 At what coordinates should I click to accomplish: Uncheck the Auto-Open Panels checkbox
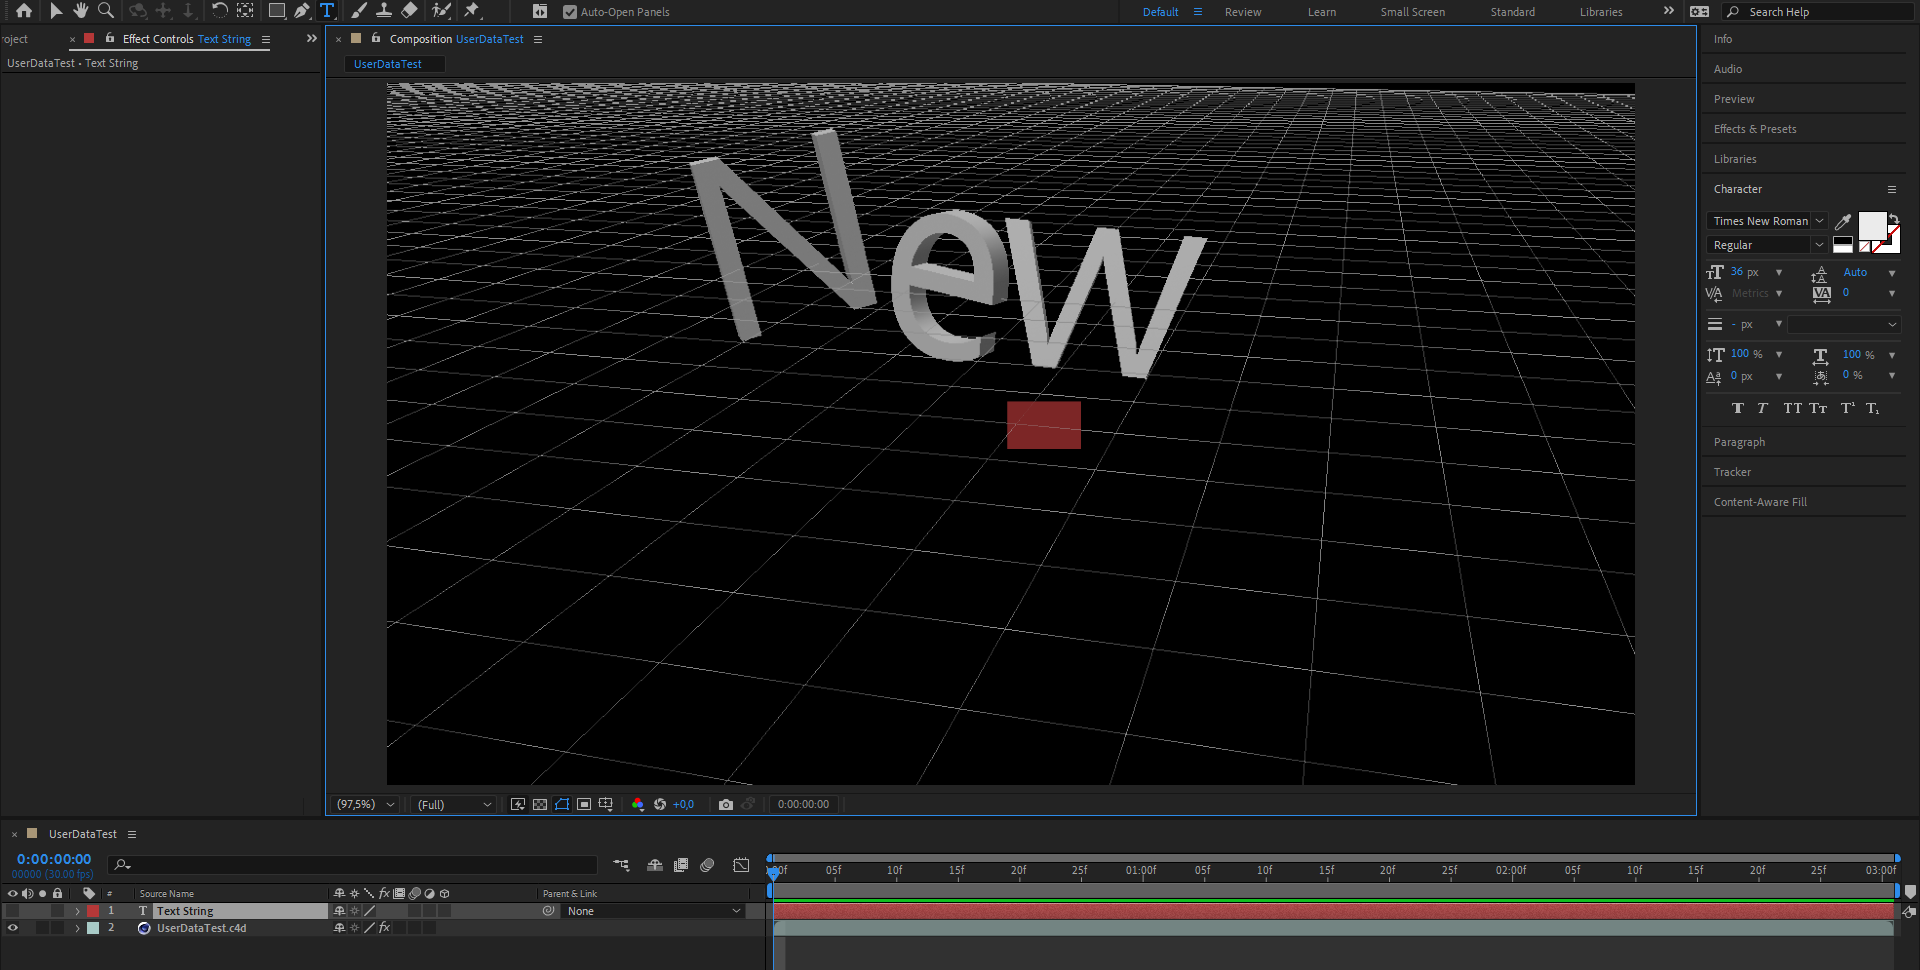[x=570, y=12]
